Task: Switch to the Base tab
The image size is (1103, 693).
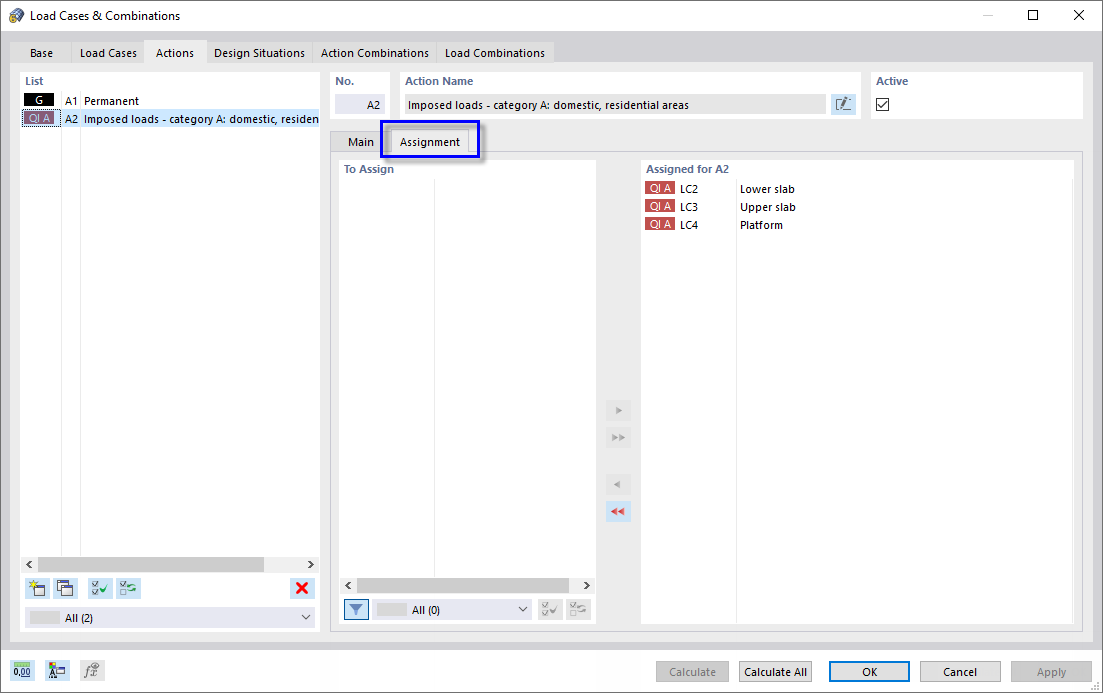Action: click(42, 53)
